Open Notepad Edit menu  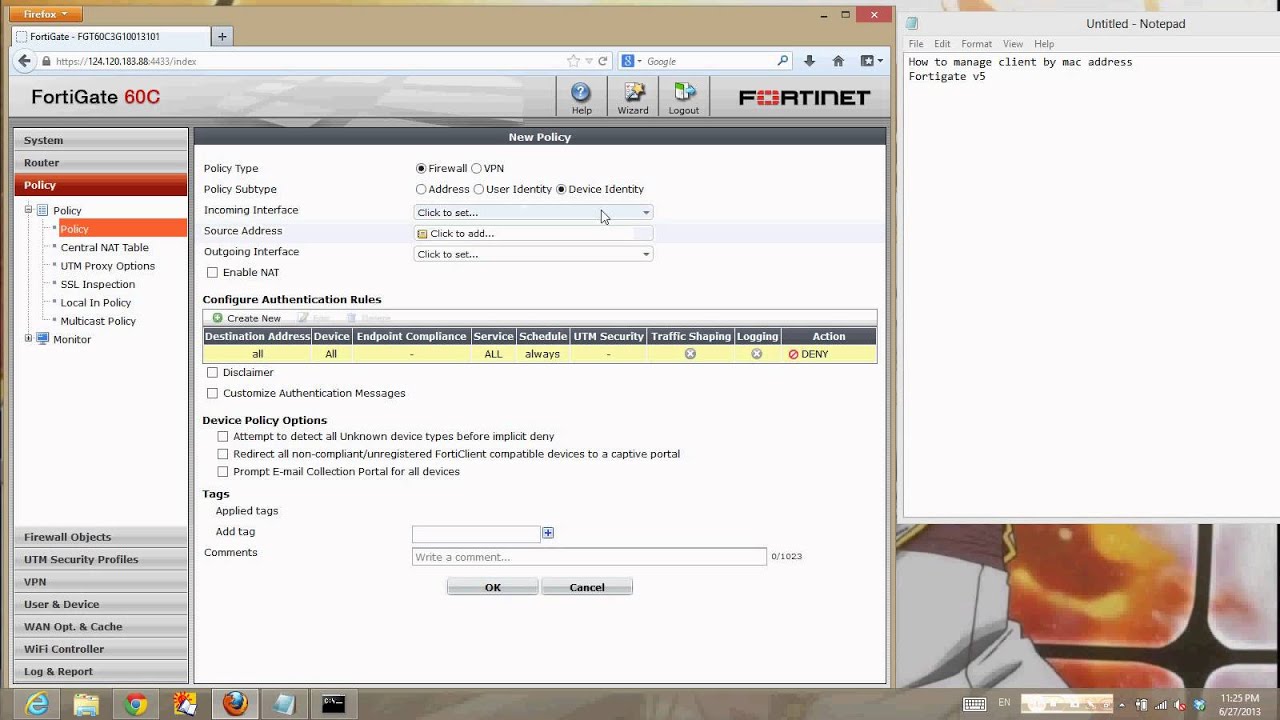(x=942, y=44)
